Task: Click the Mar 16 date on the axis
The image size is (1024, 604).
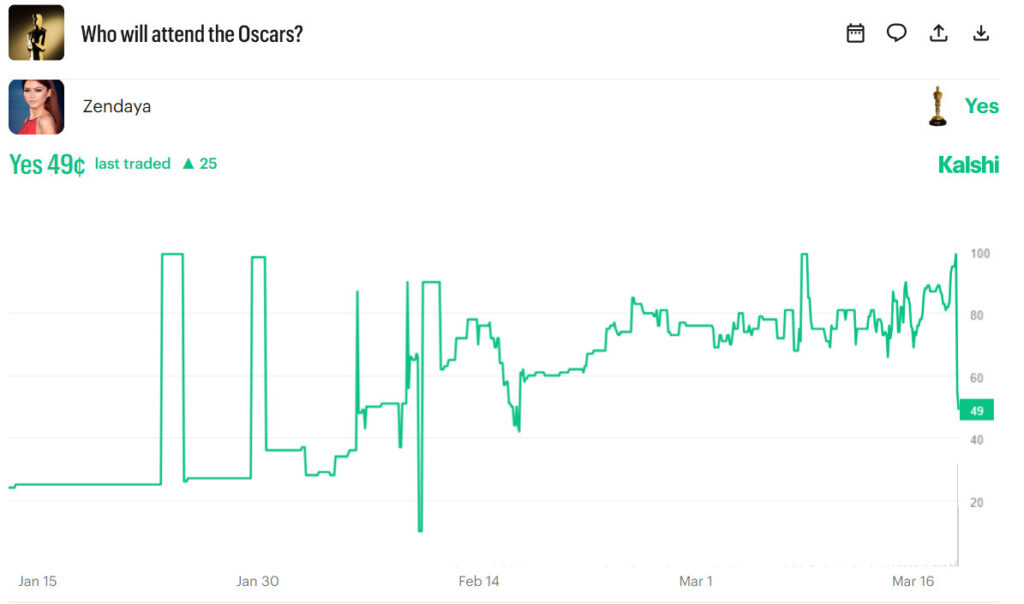Action: point(913,581)
